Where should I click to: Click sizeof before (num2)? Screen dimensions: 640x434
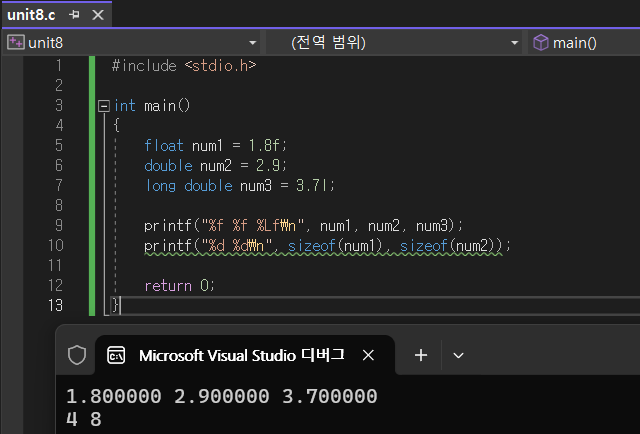pyautogui.click(x=424, y=246)
